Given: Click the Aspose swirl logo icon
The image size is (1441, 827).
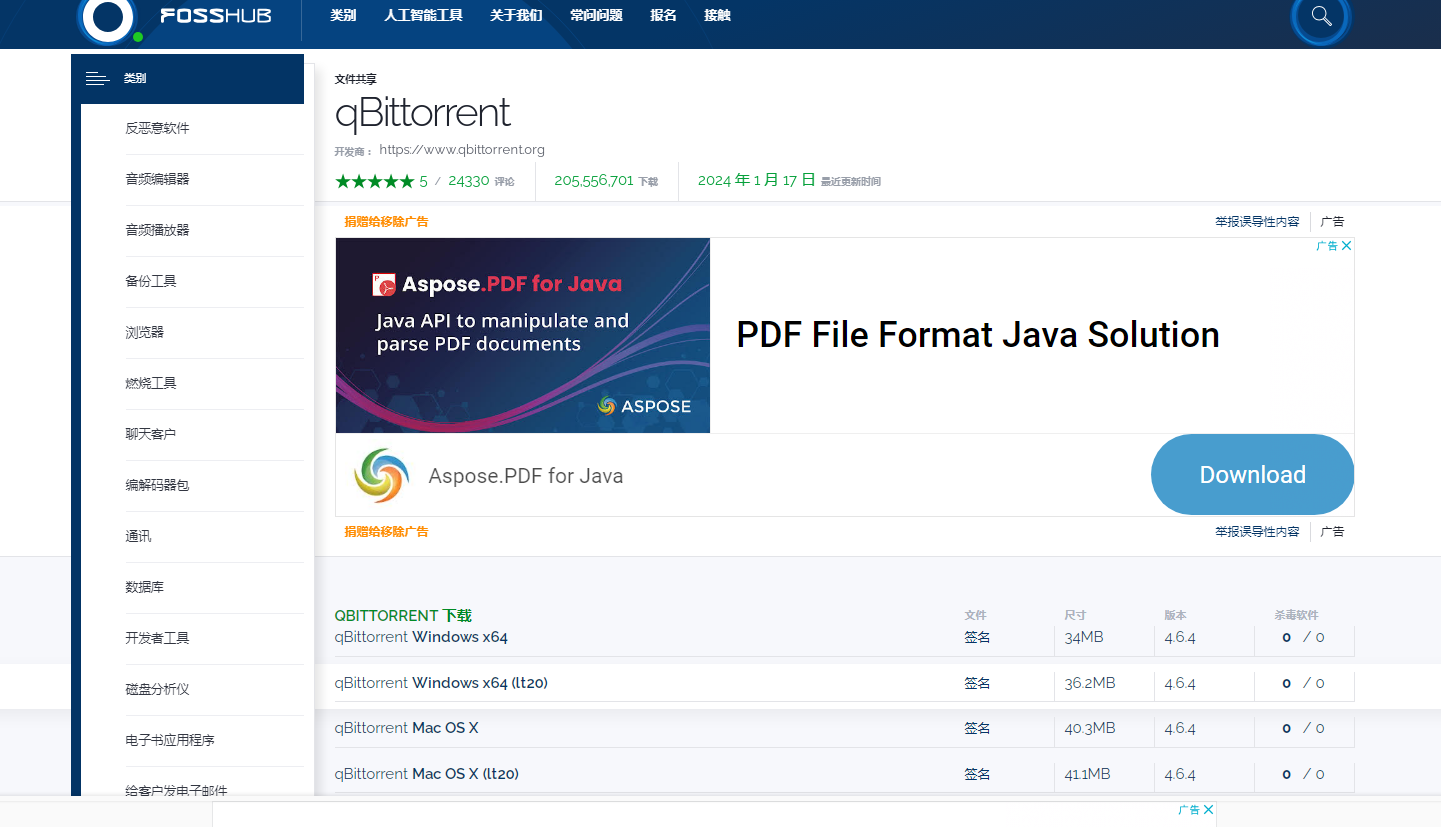Looking at the screenshot, I should coord(381,476).
